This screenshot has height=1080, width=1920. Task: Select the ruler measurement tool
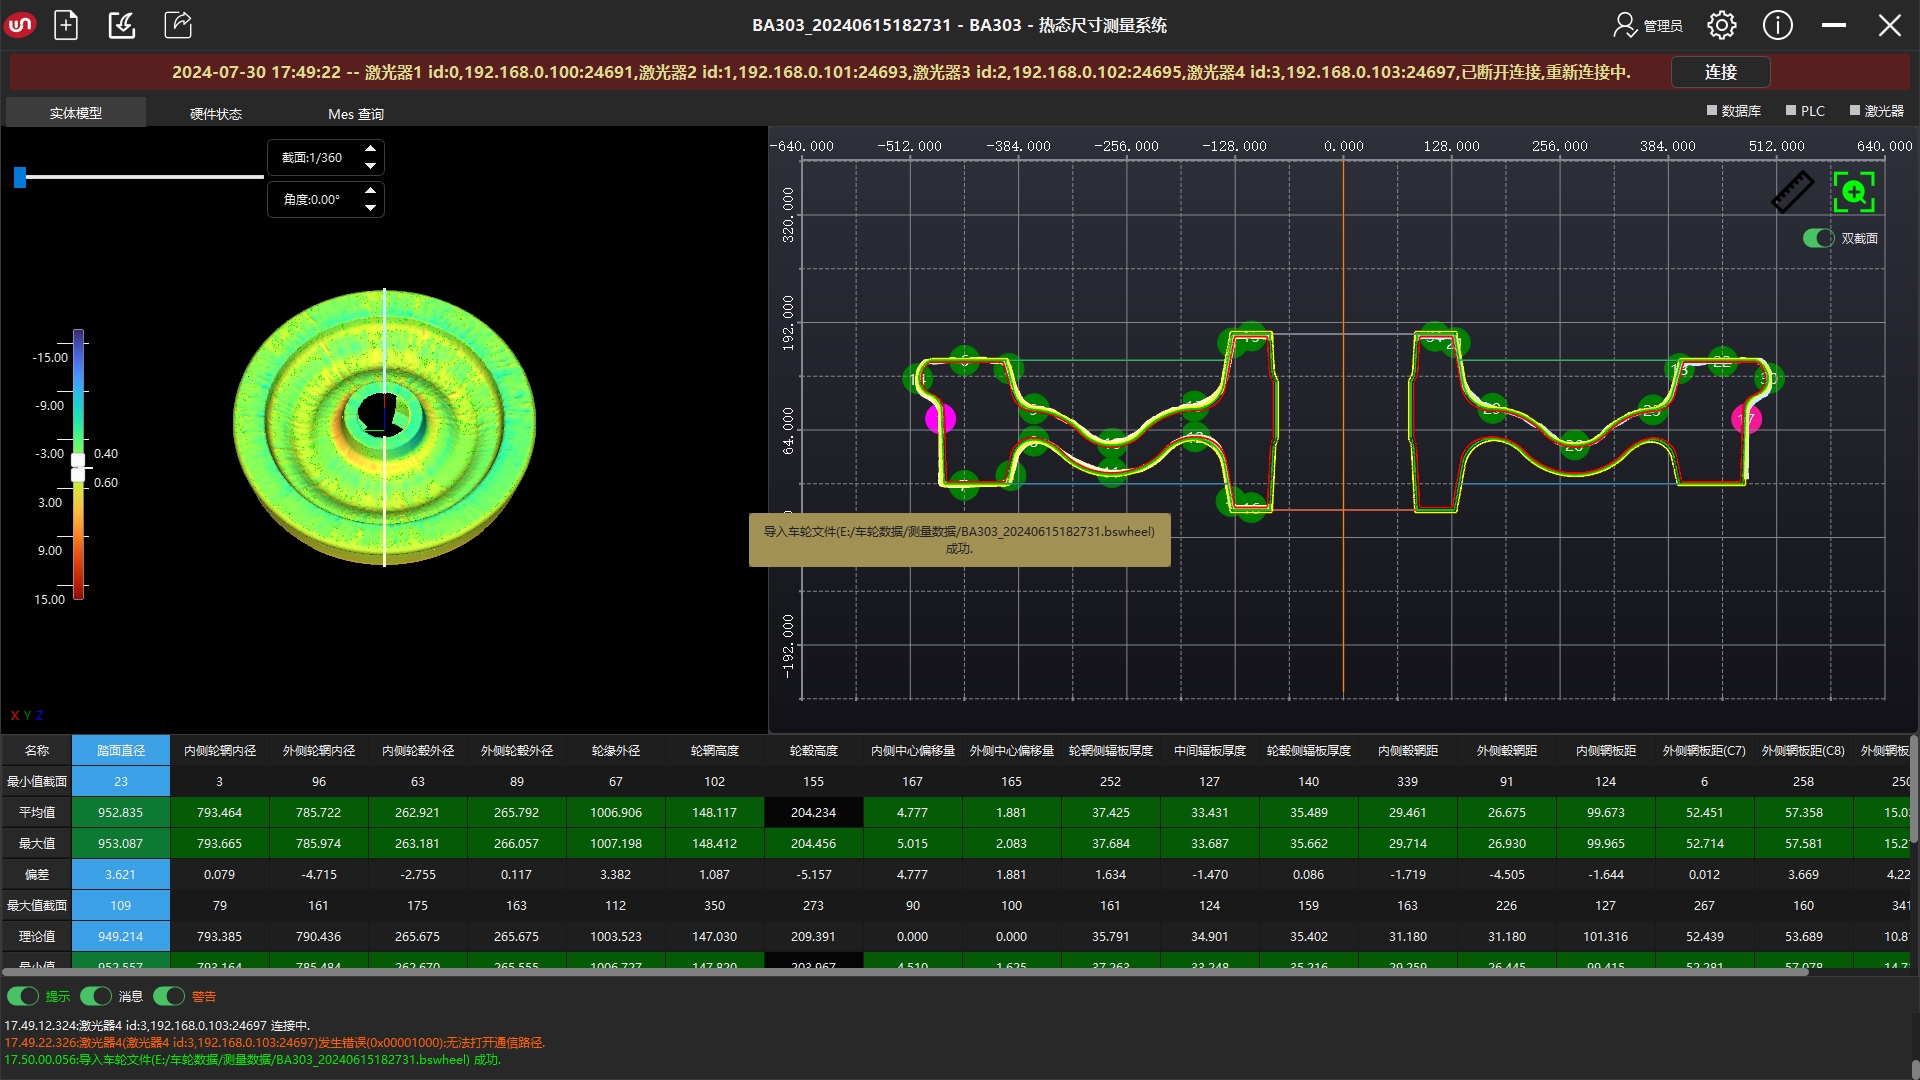[1792, 192]
